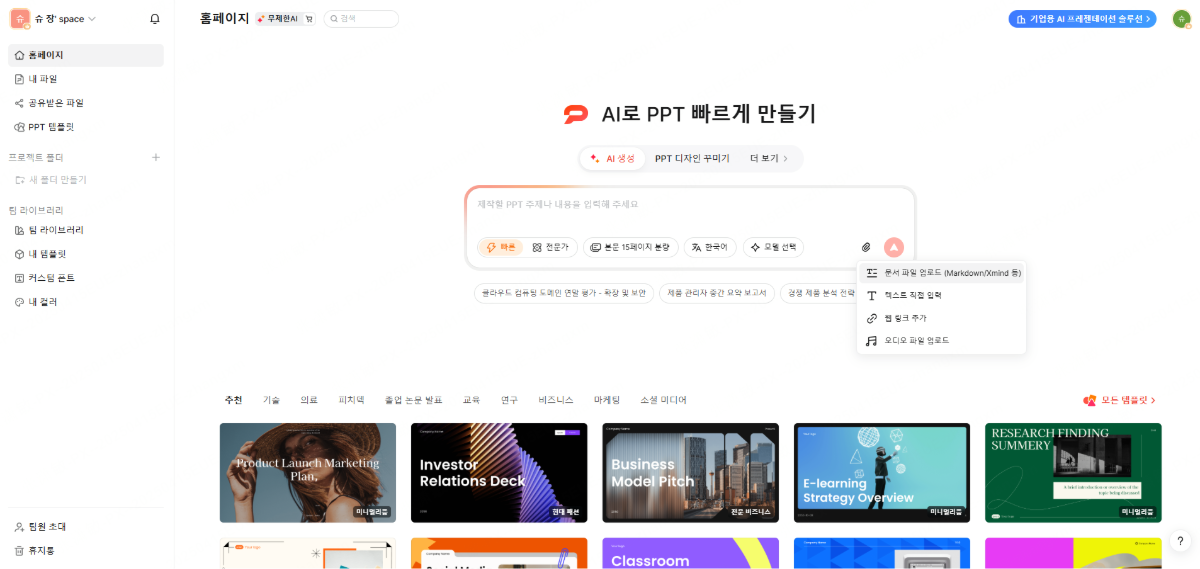Click suggestion 클라우드 컴퓨팅 도메인 연말 평가
The height and width of the screenshot is (569, 1200).
click(x=564, y=293)
